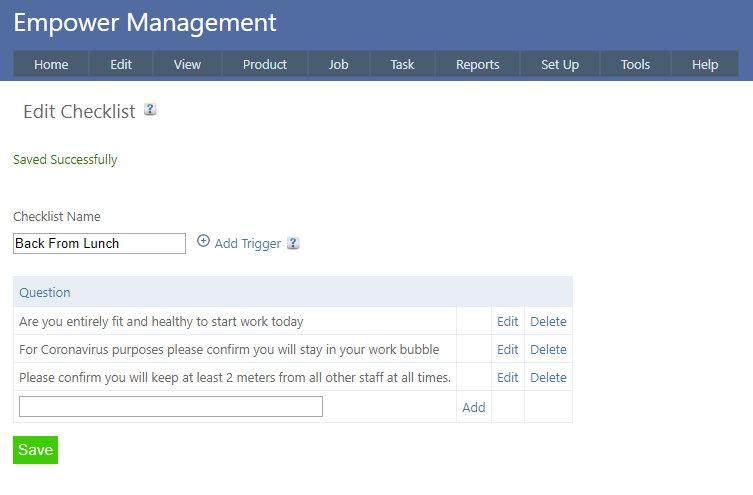Delete the Coronavirus work bubble question
The width and height of the screenshot is (753, 495).
click(548, 349)
